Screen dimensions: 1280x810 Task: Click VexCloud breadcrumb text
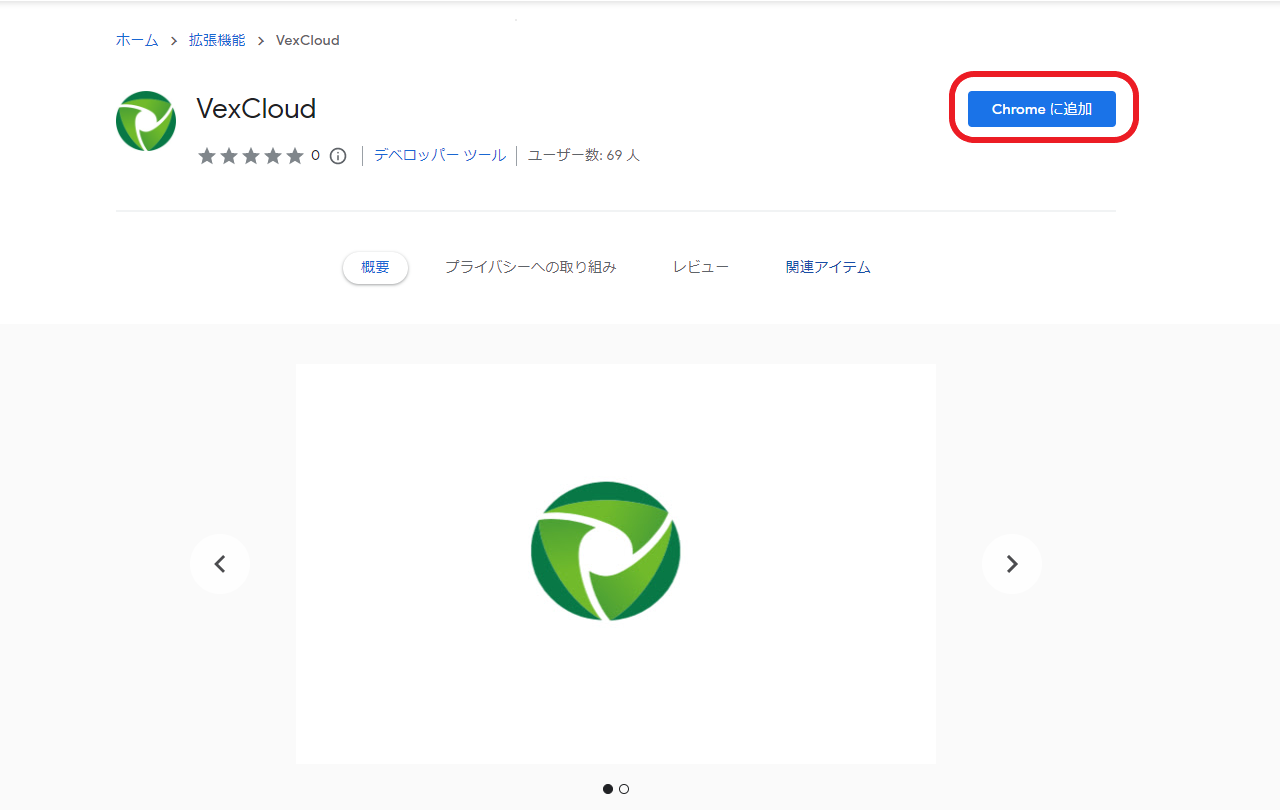coord(308,41)
